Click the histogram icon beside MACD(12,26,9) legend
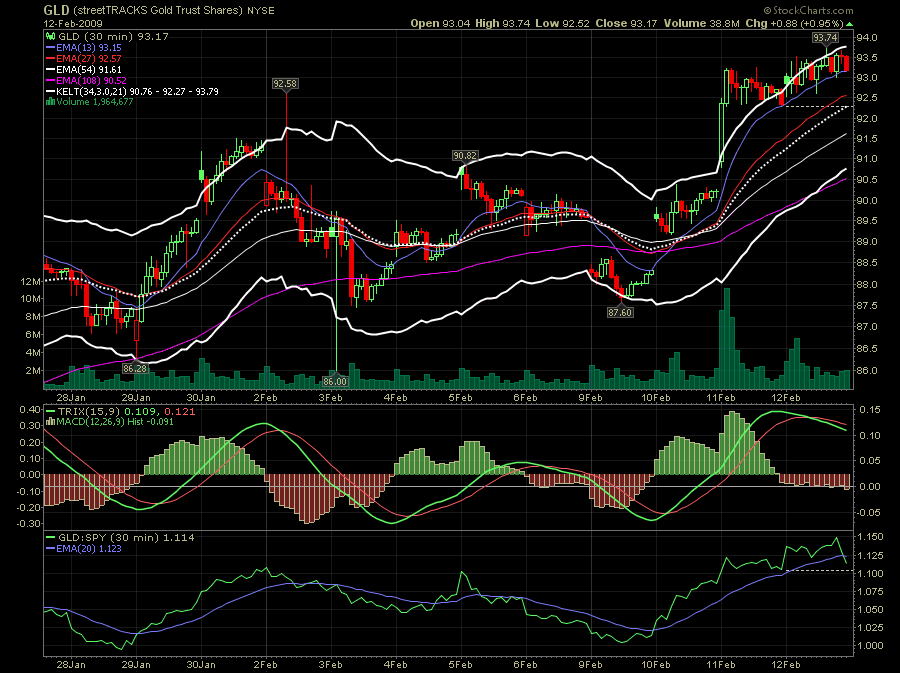 coord(51,422)
